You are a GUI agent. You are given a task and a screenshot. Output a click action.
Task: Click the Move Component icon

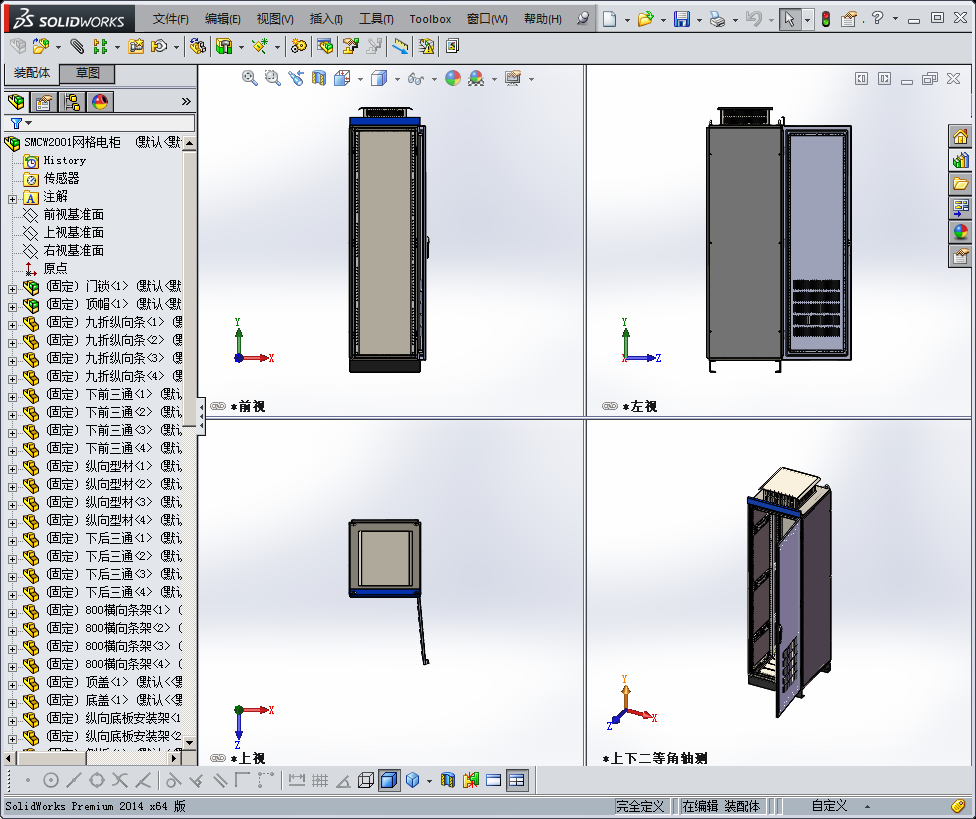pos(159,46)
